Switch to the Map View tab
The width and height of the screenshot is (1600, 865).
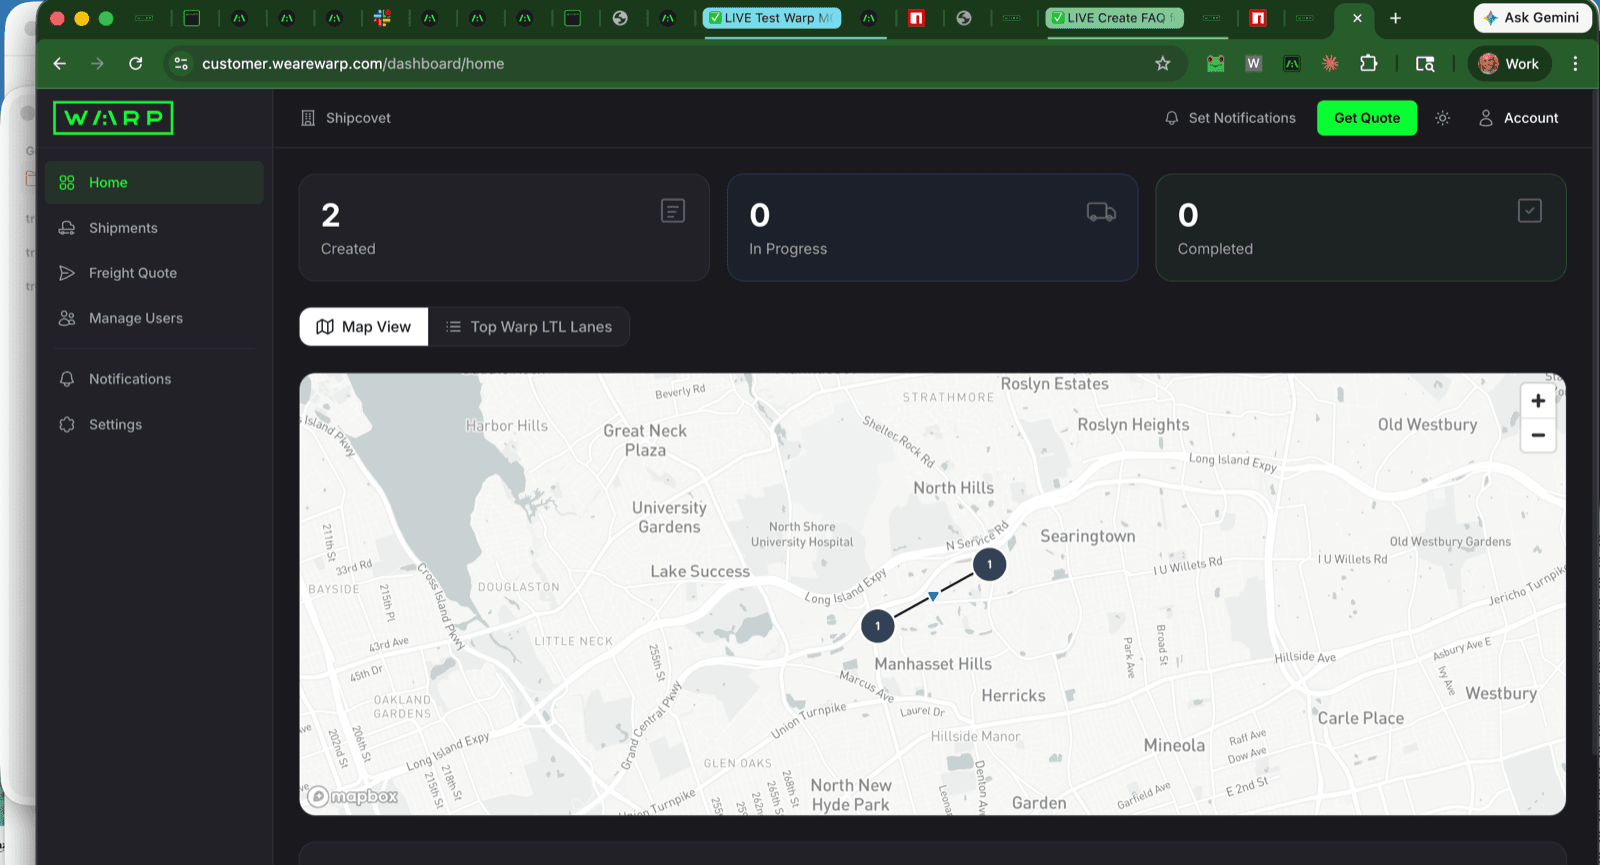(364, 327)
